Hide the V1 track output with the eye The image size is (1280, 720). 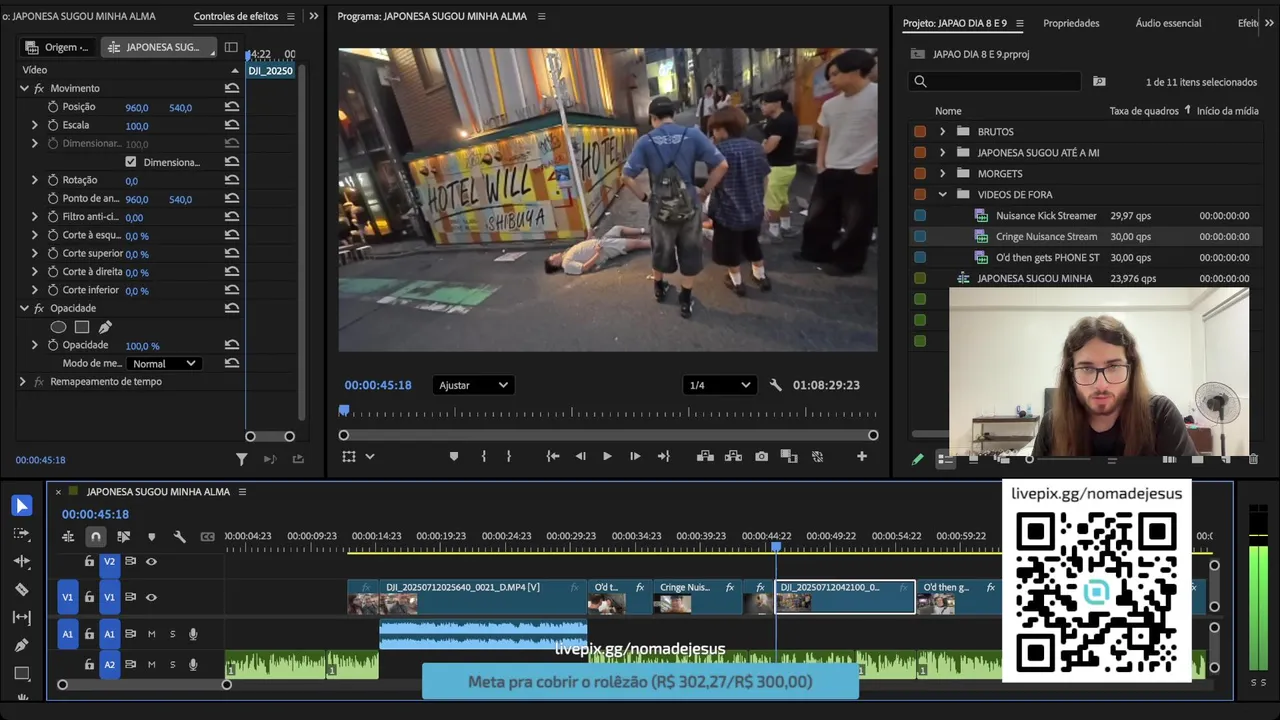[151, 597]
